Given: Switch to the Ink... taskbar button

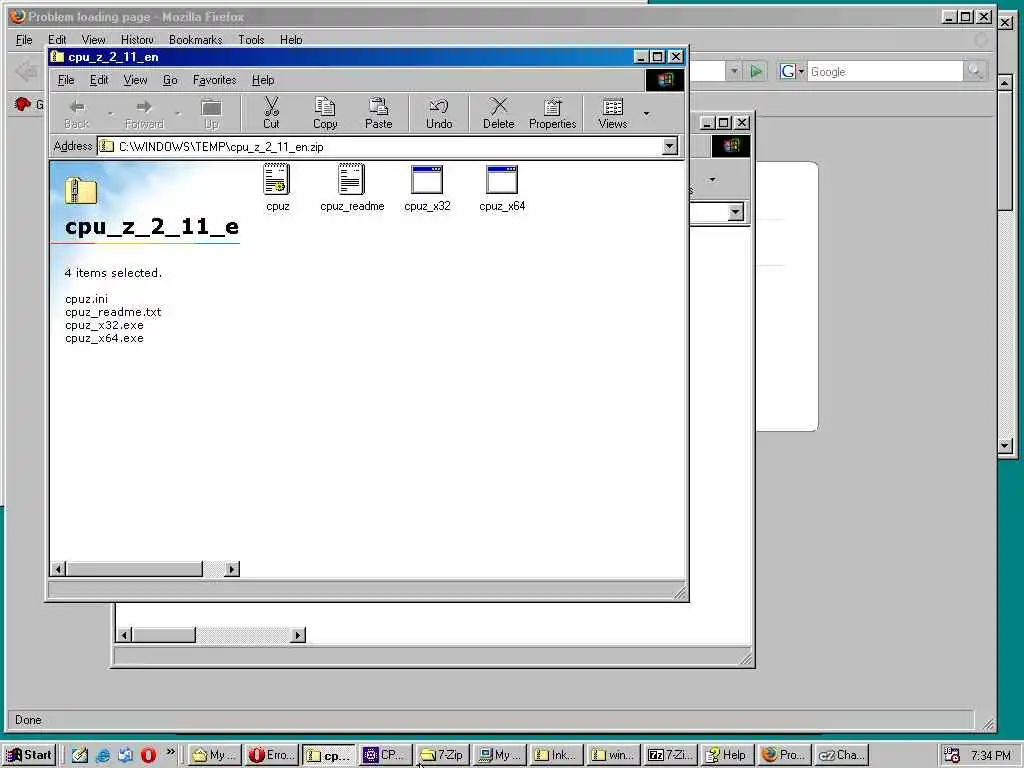Looking at the screenshot, I should pos(556,755).
